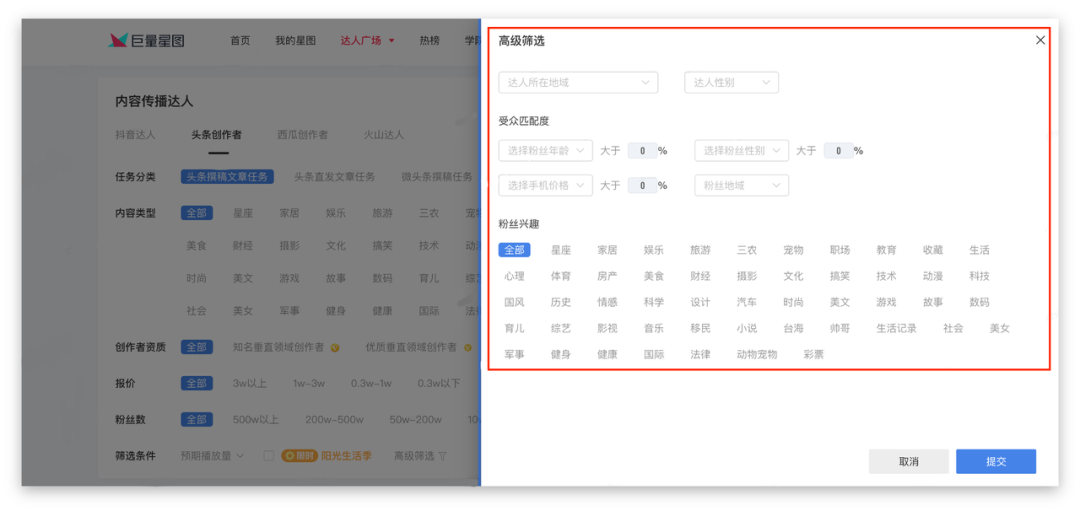Viewport: 1080px width, 511px height.
Task: Click the red arrow next to 达人广场
Action: point(392,41)
